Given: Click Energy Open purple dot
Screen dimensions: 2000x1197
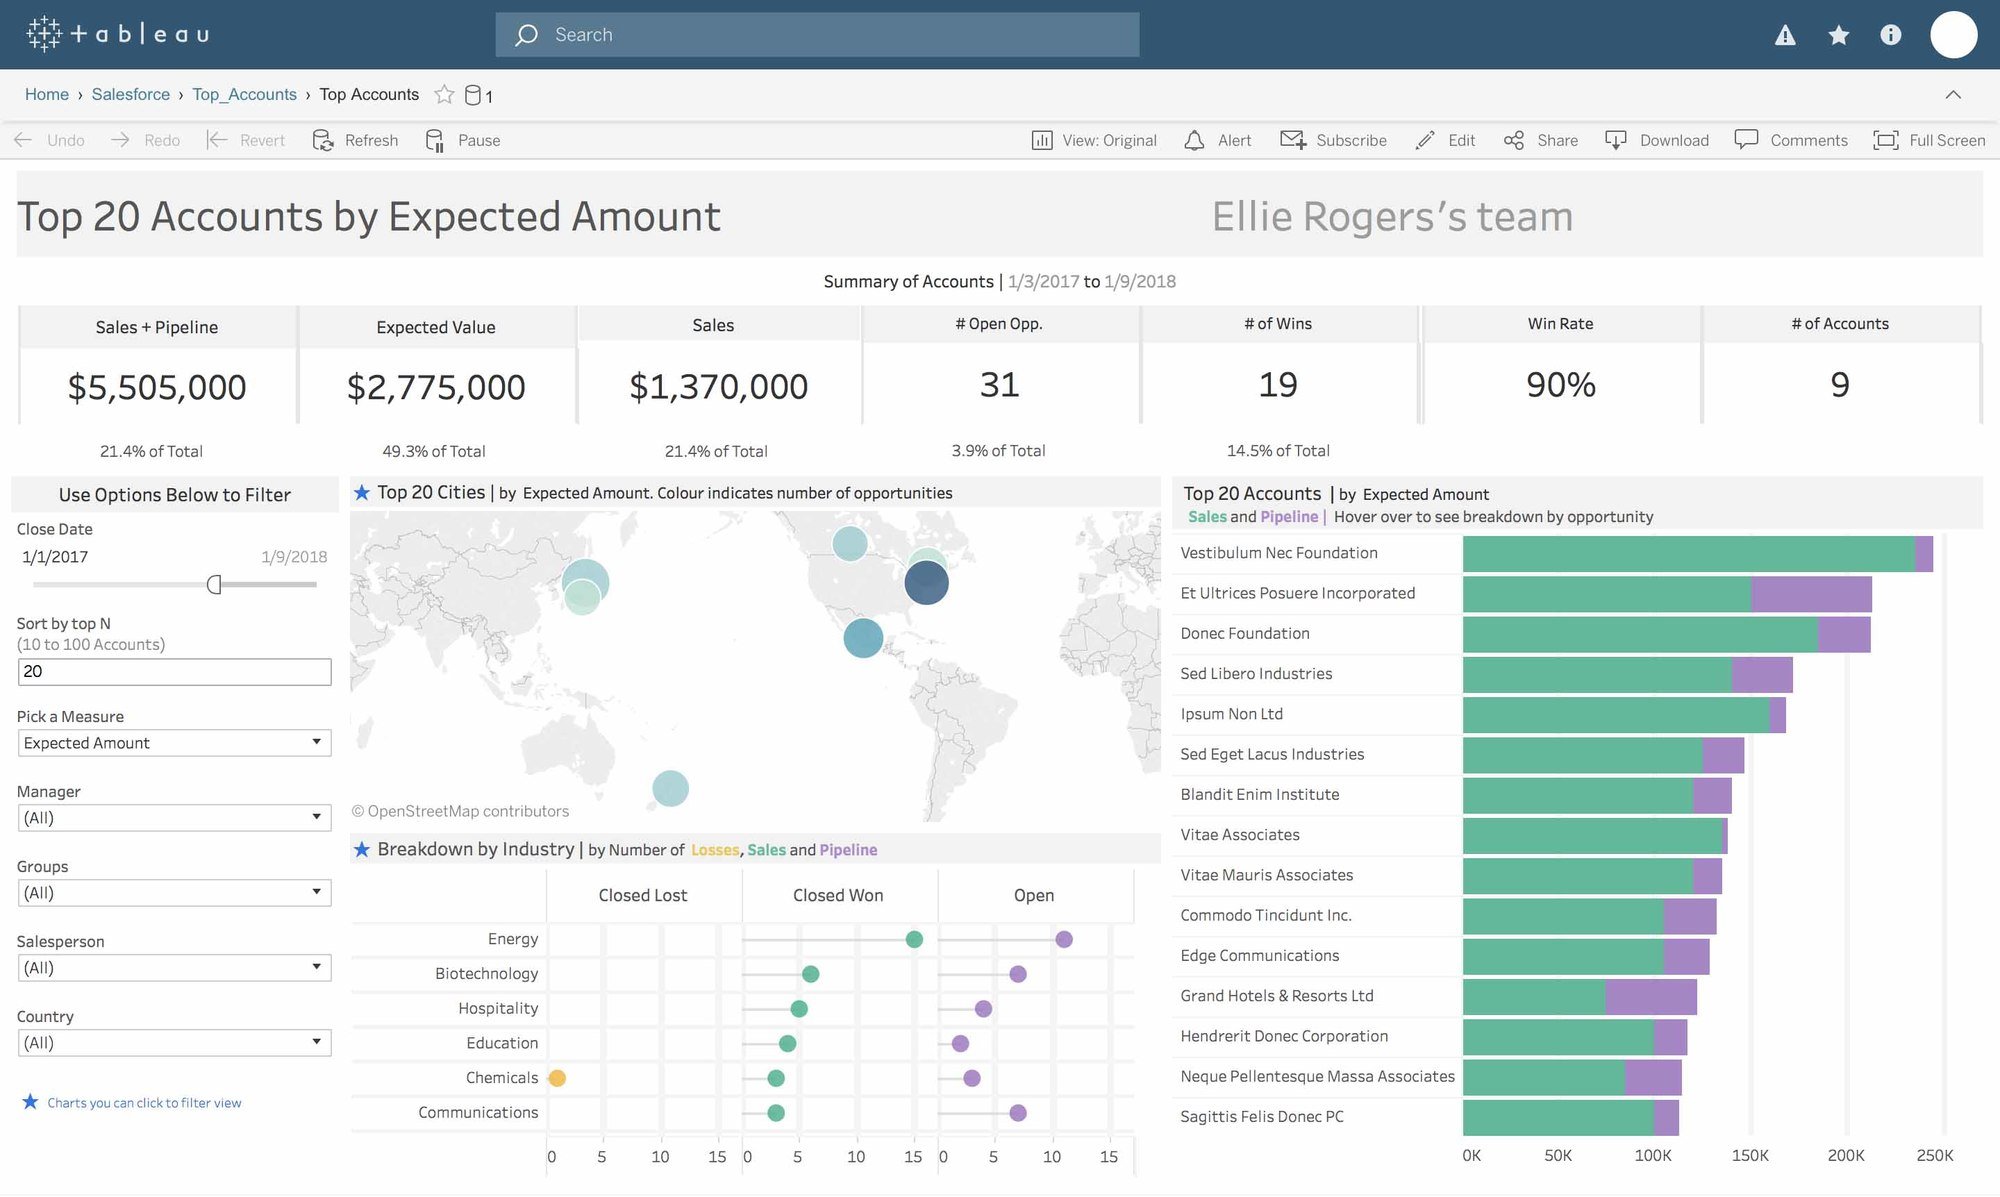Looking at the screenshot, I should (x=1064, y=939).
